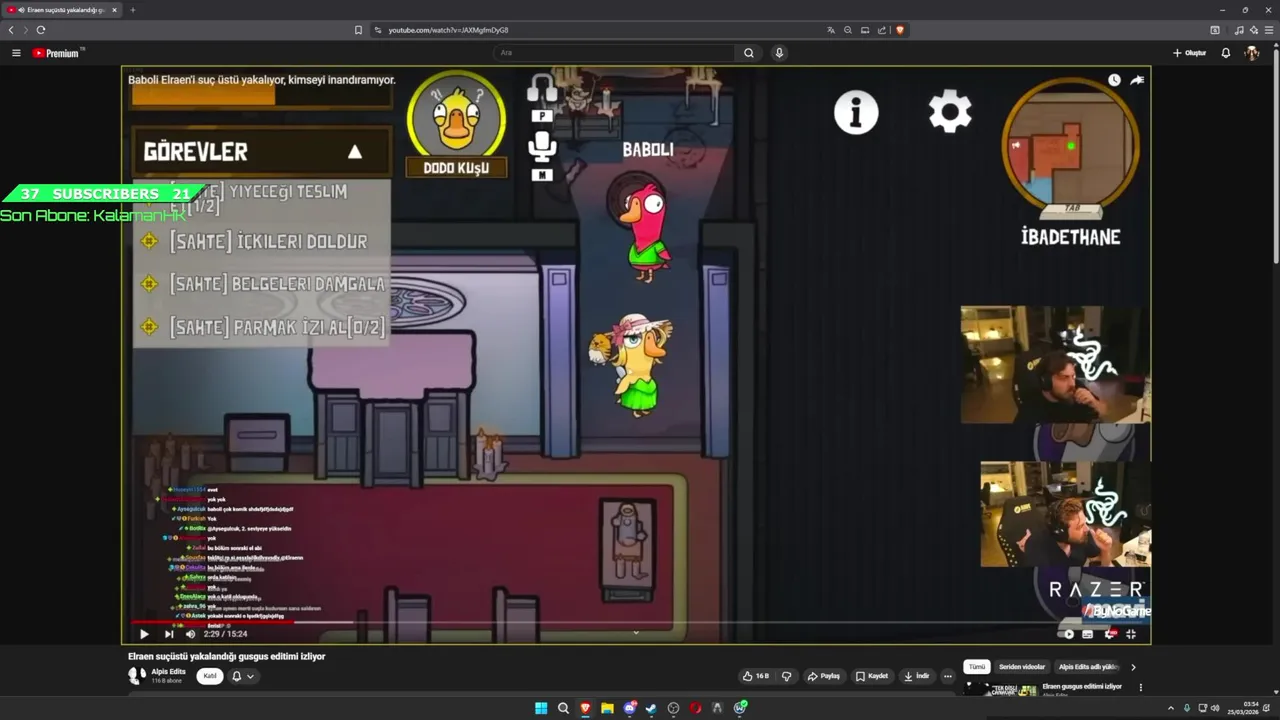This screenshot has width=1280, height=720.
Task: Save video with Kaydet button
Action: pyautogui.click(x=872, y=676)
